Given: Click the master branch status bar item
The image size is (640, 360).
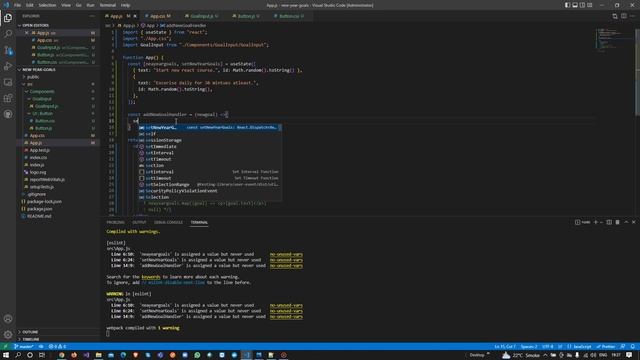Looking at the screenshot, I should 24,347.
